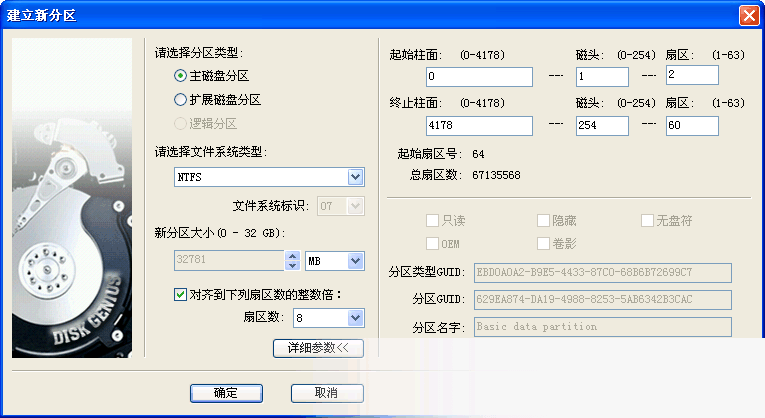The image size is (765, 418).
Task: Select the extended partition (扩展磁盘分区) radio button
Action: tap(180, 100)
